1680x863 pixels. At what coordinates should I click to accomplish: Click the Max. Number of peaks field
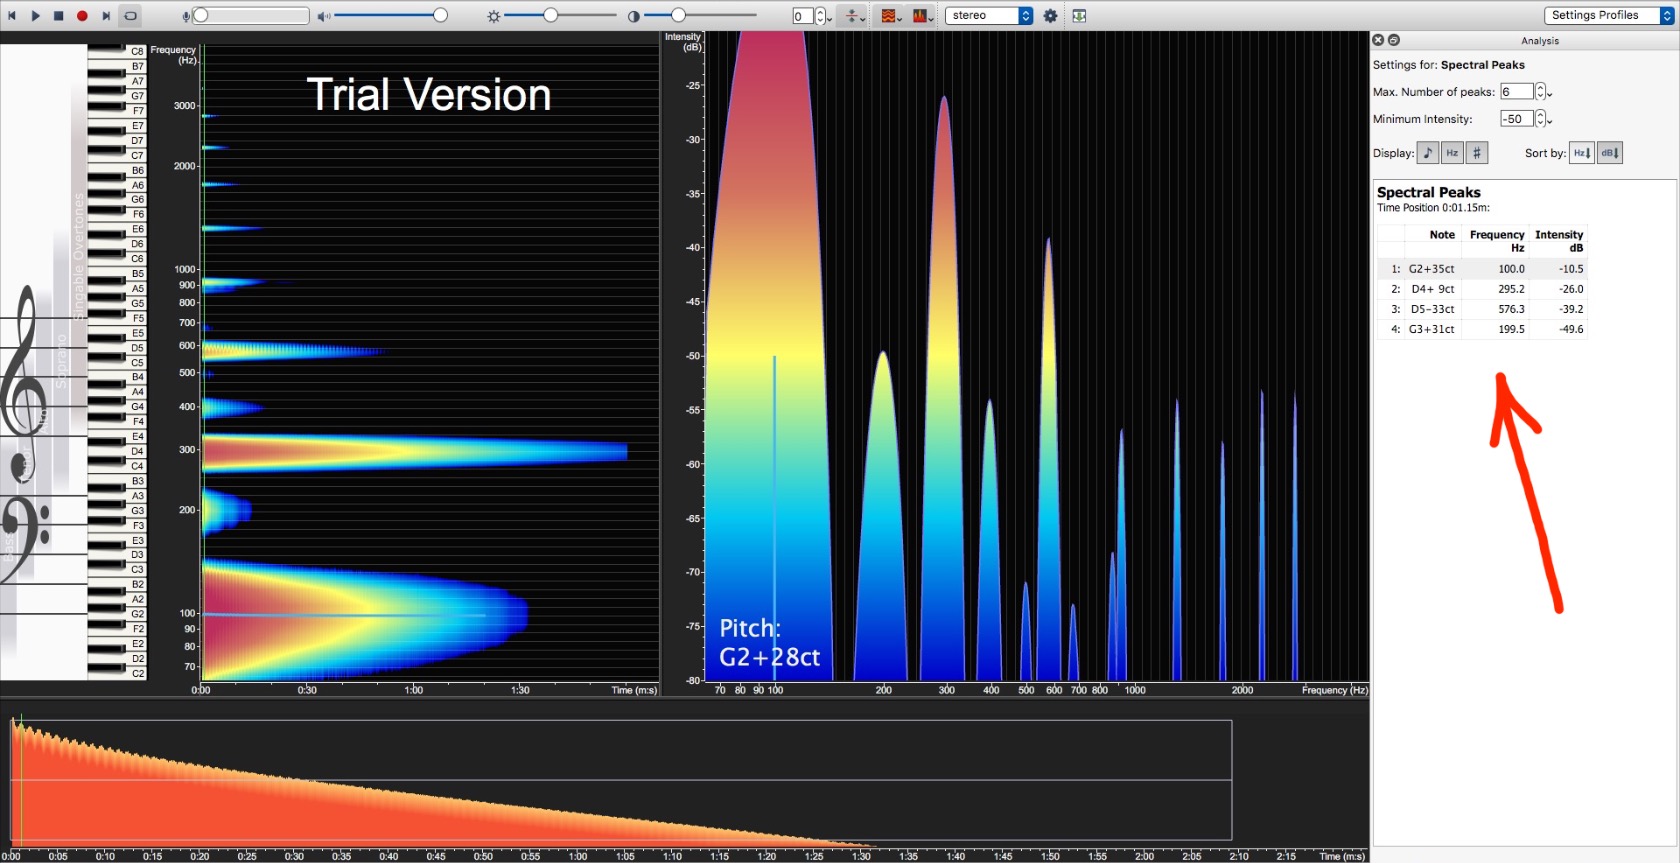(1516, 92)
